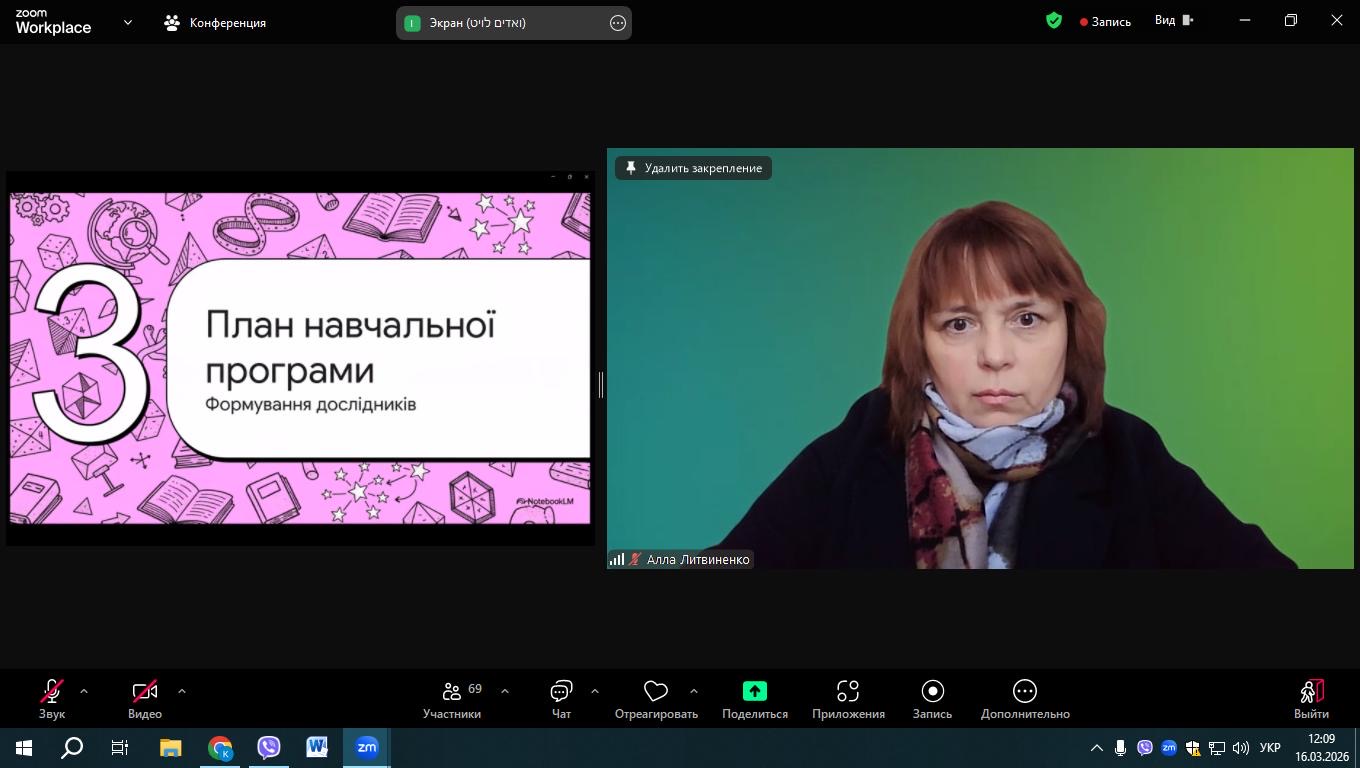
Task: Start screen sharing with Поделиться
Action: (754, 692)
